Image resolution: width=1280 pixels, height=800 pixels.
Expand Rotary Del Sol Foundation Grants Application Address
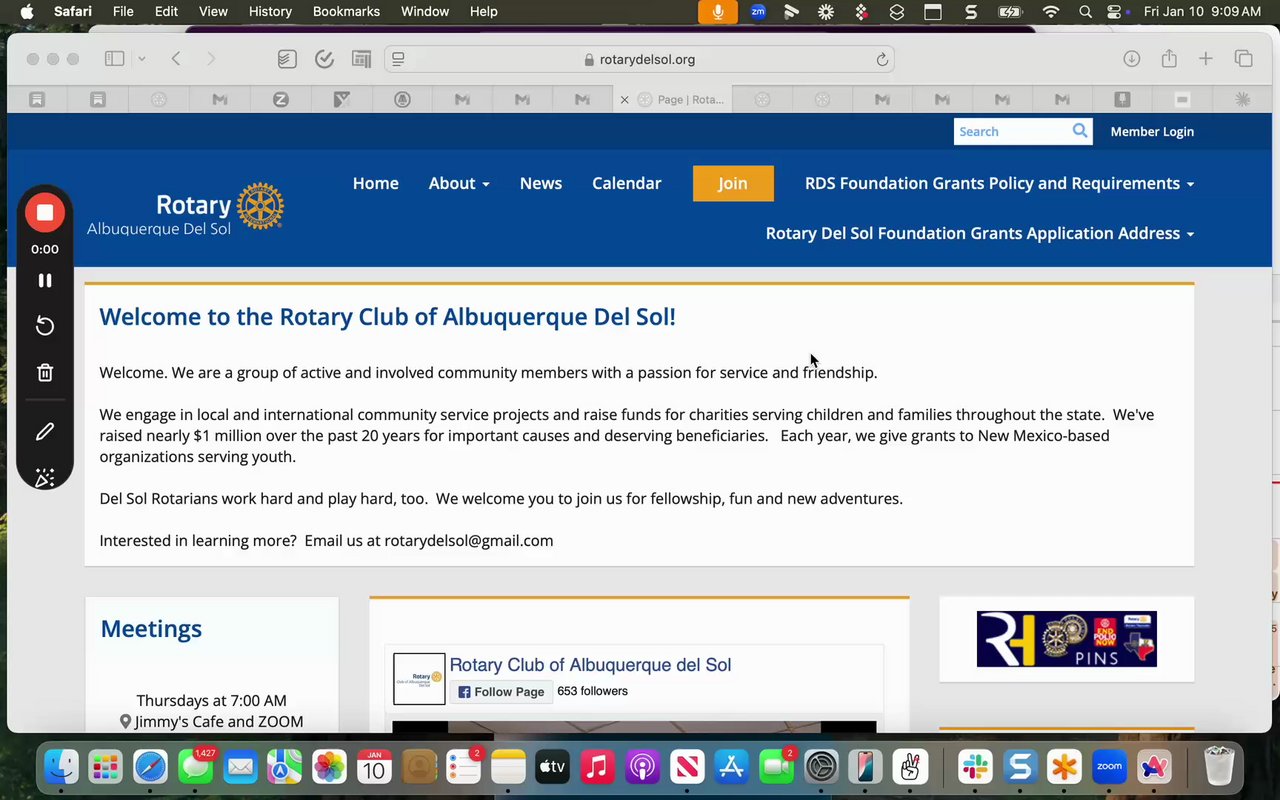coord(980,233)
